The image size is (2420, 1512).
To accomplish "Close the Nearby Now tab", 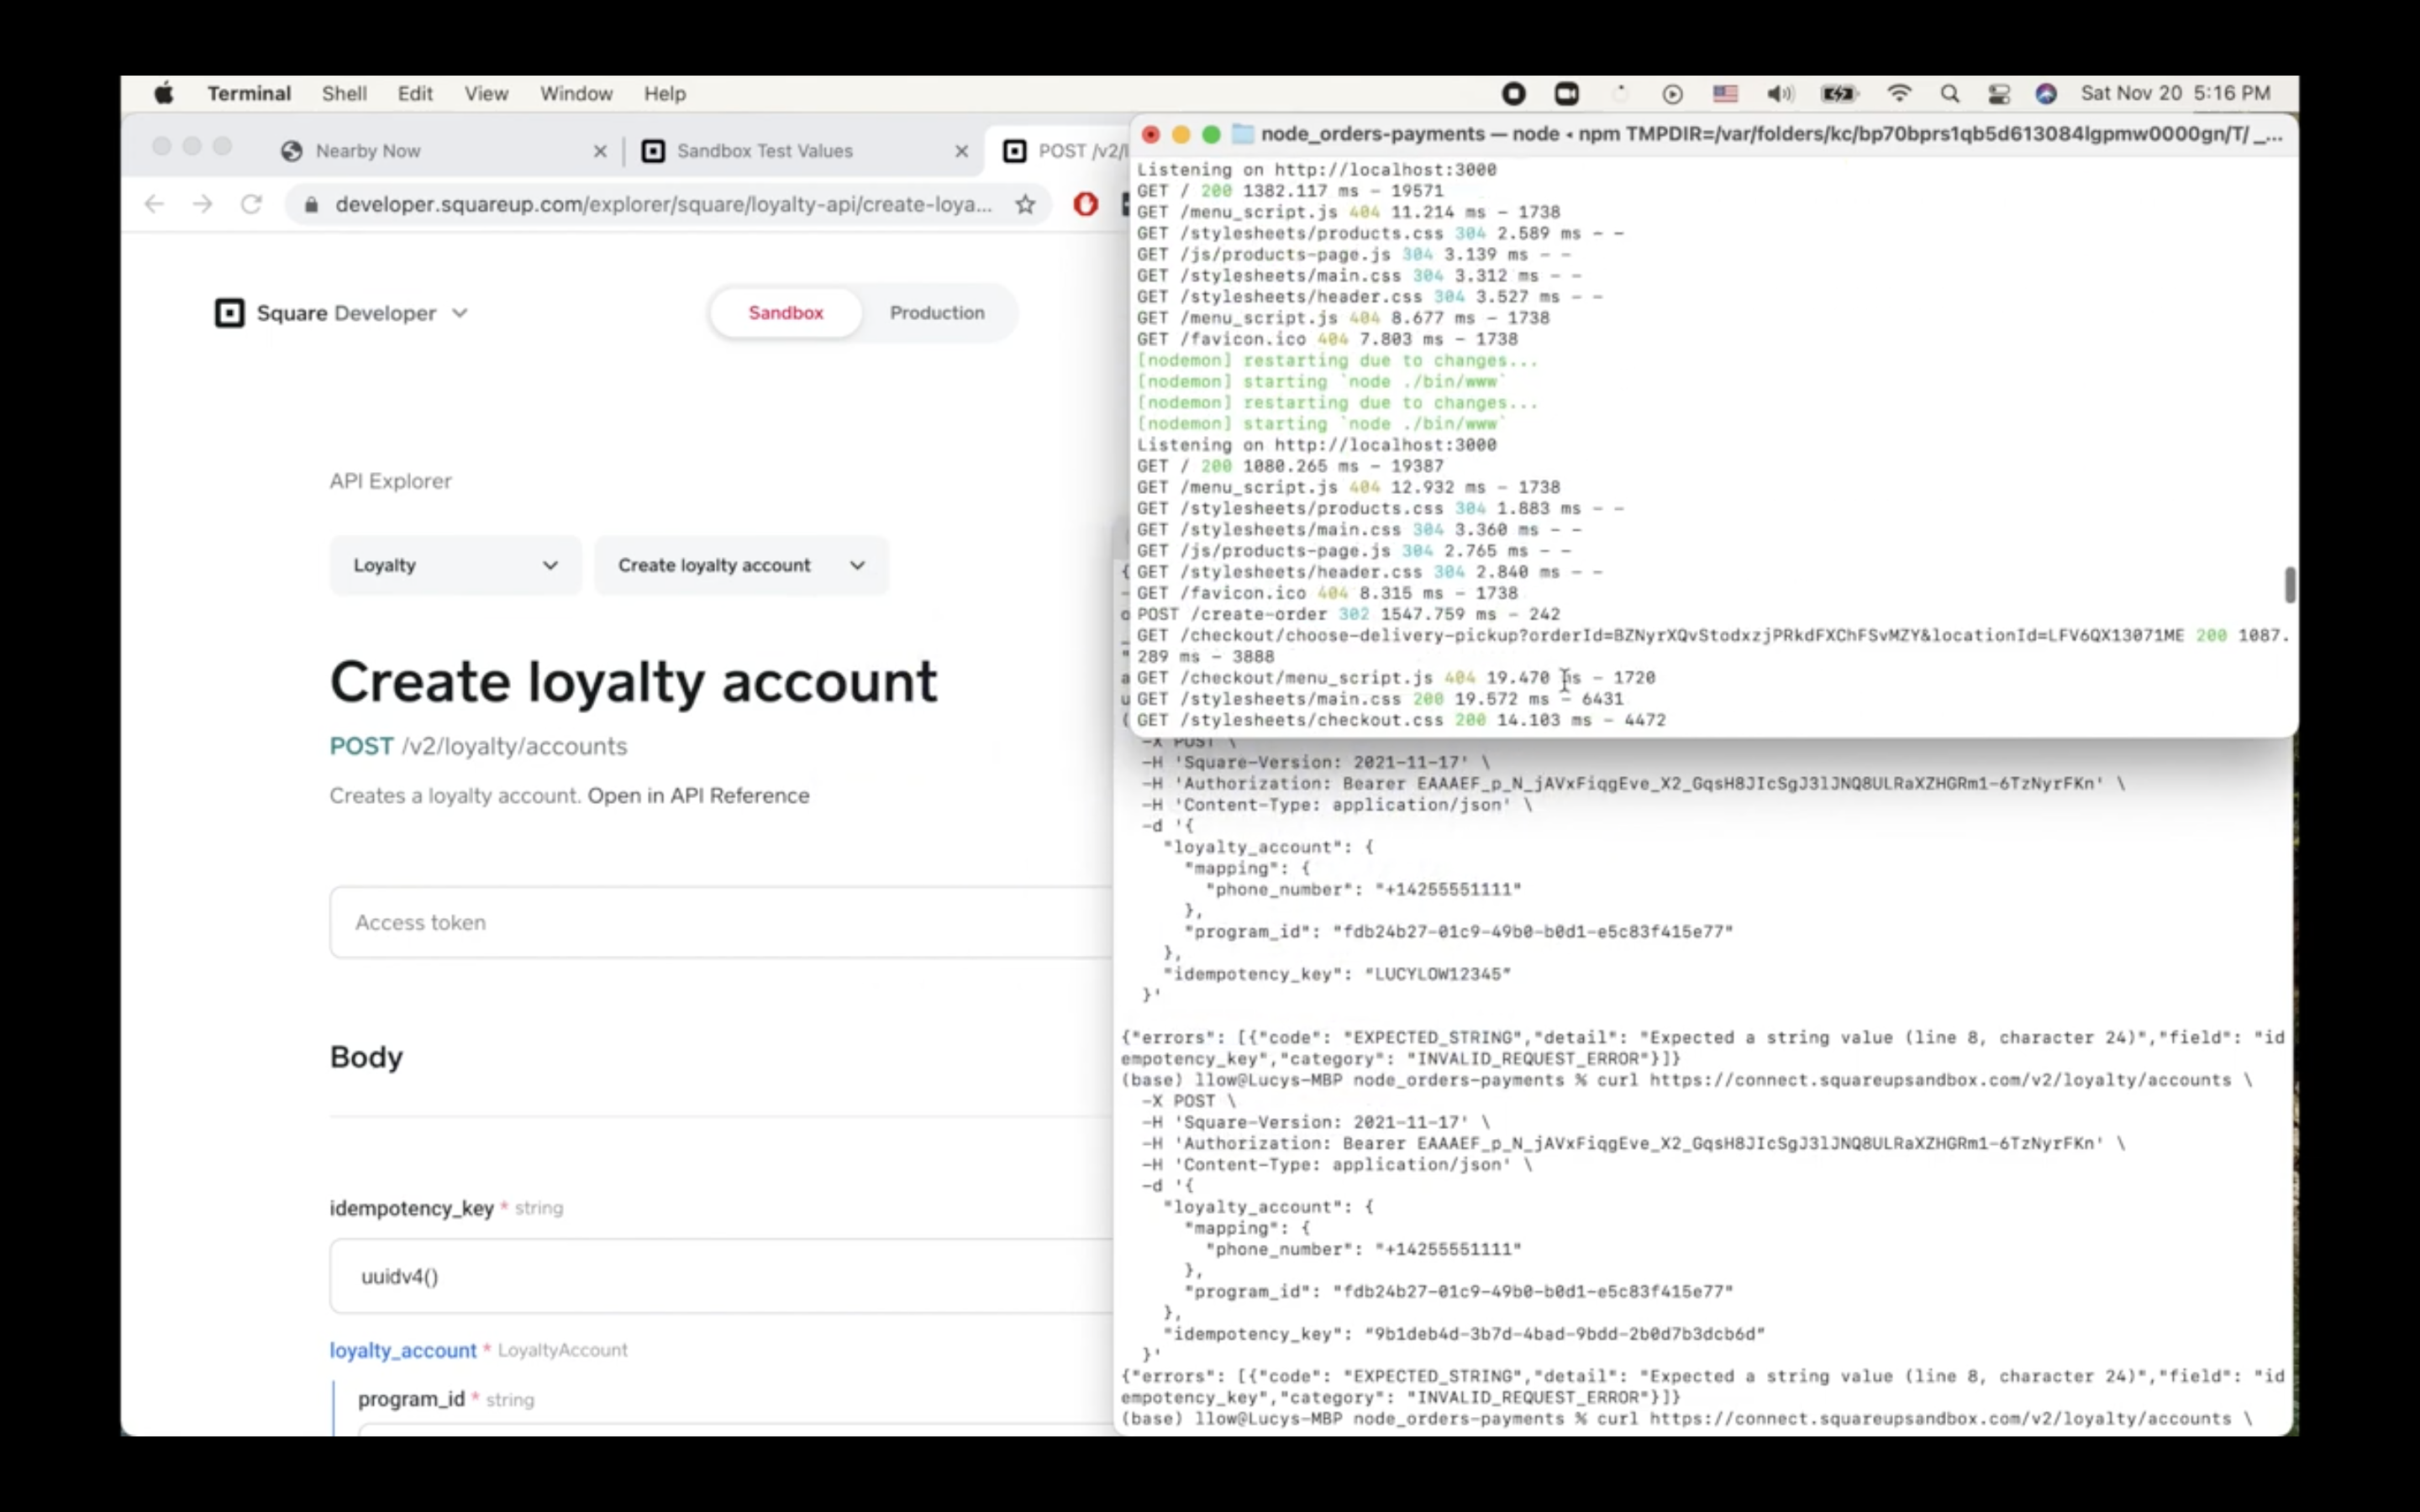I will [x=600, y=151].
